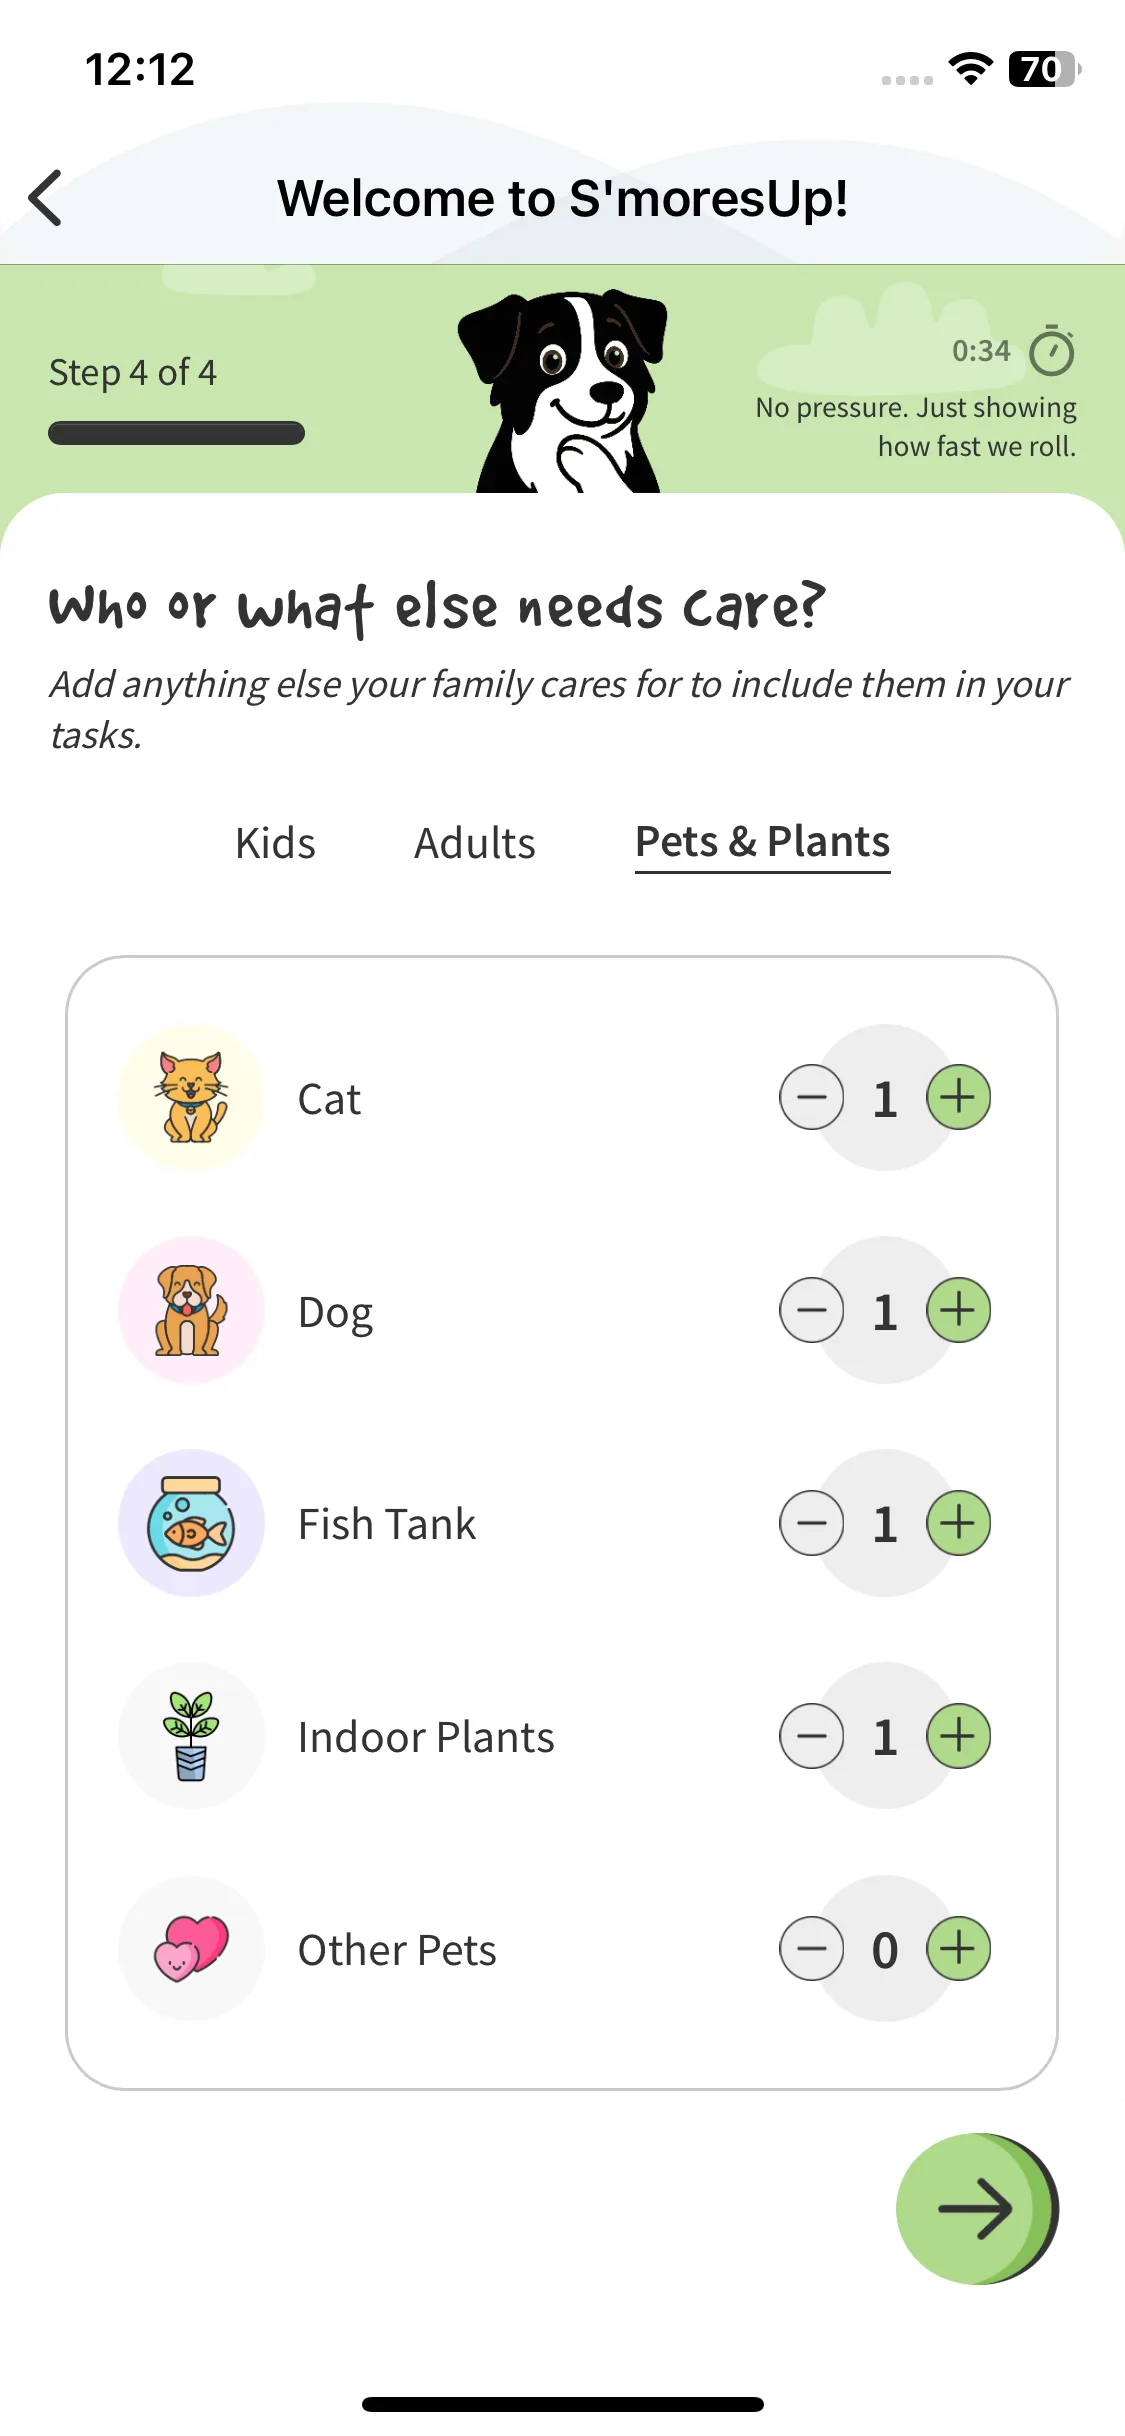Image resolution: width=1125 pixels, height=2436 pixels.
Task: Tap the Step 4 progress bar
Action: (x=176, y=433)
